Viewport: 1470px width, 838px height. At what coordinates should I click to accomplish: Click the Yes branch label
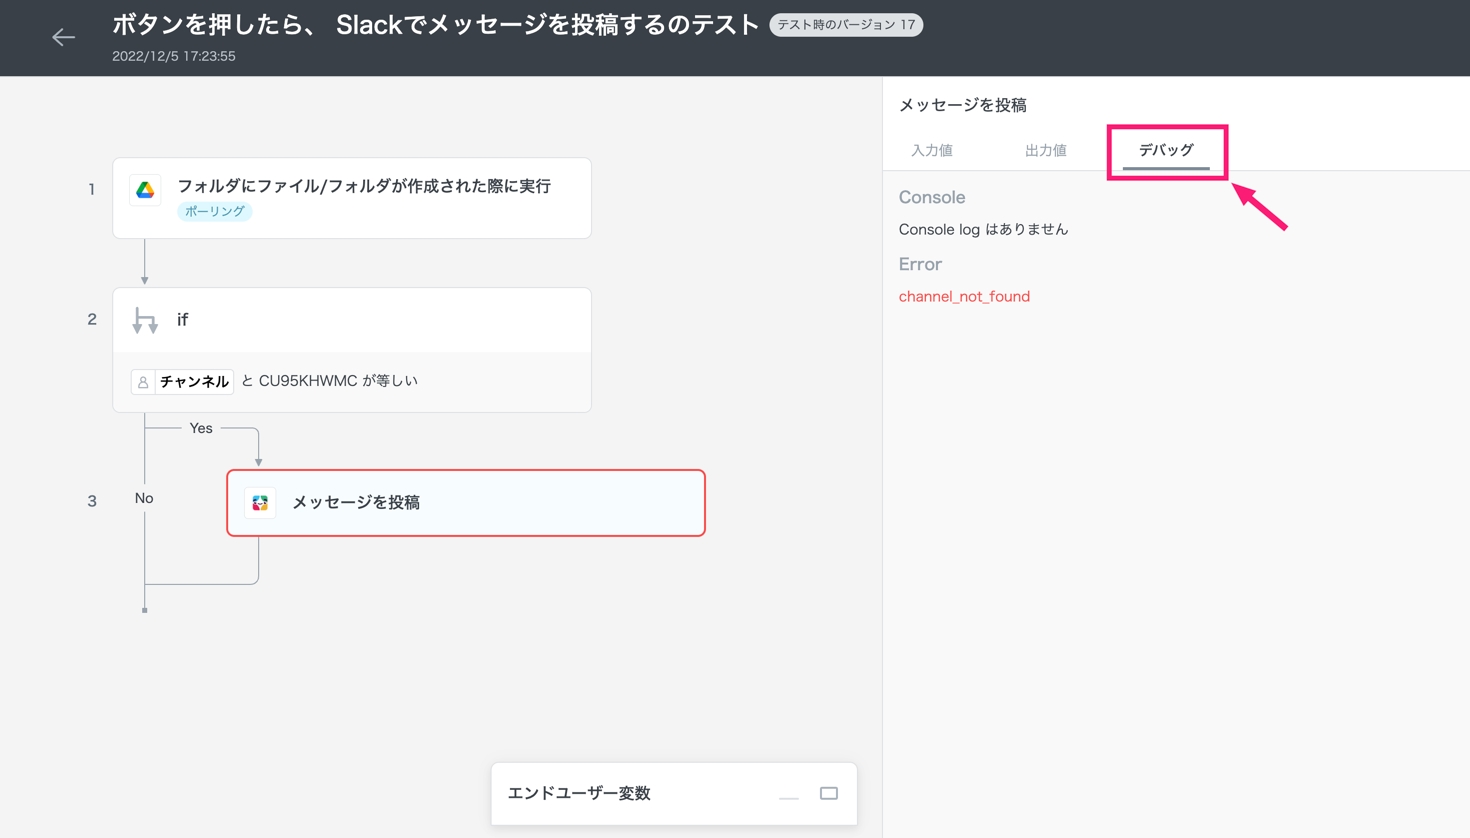click(x=201, y=428)
